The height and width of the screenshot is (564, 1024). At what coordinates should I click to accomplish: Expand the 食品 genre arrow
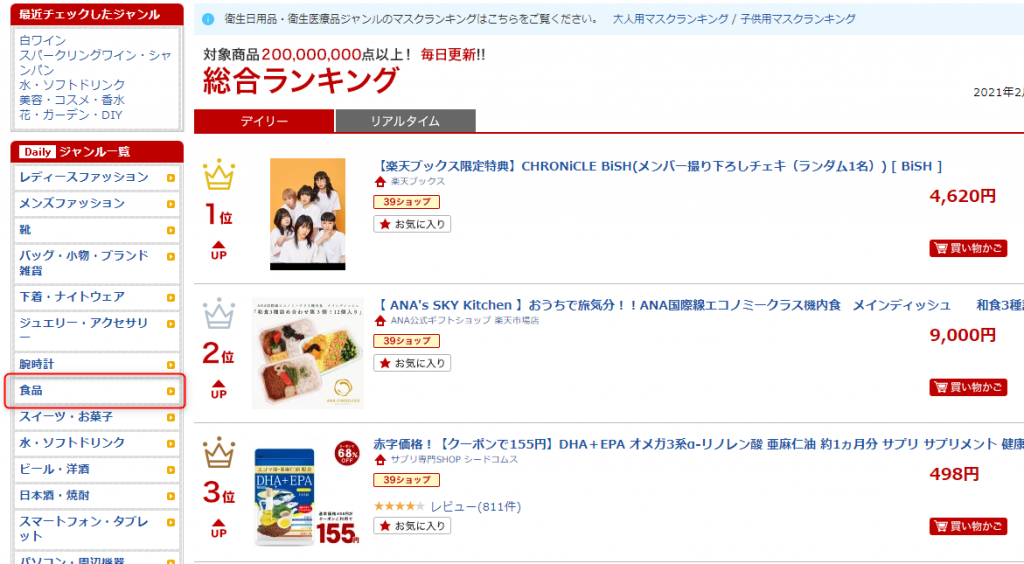[x=171, y=390]
